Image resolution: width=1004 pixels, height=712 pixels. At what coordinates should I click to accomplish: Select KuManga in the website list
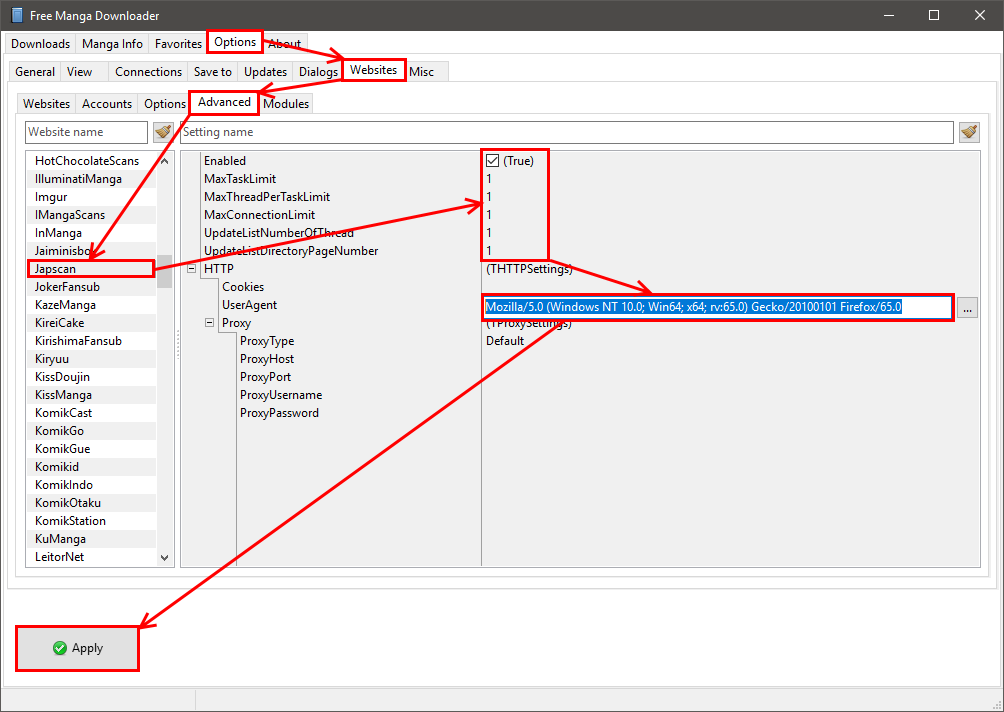pos(90,538)
